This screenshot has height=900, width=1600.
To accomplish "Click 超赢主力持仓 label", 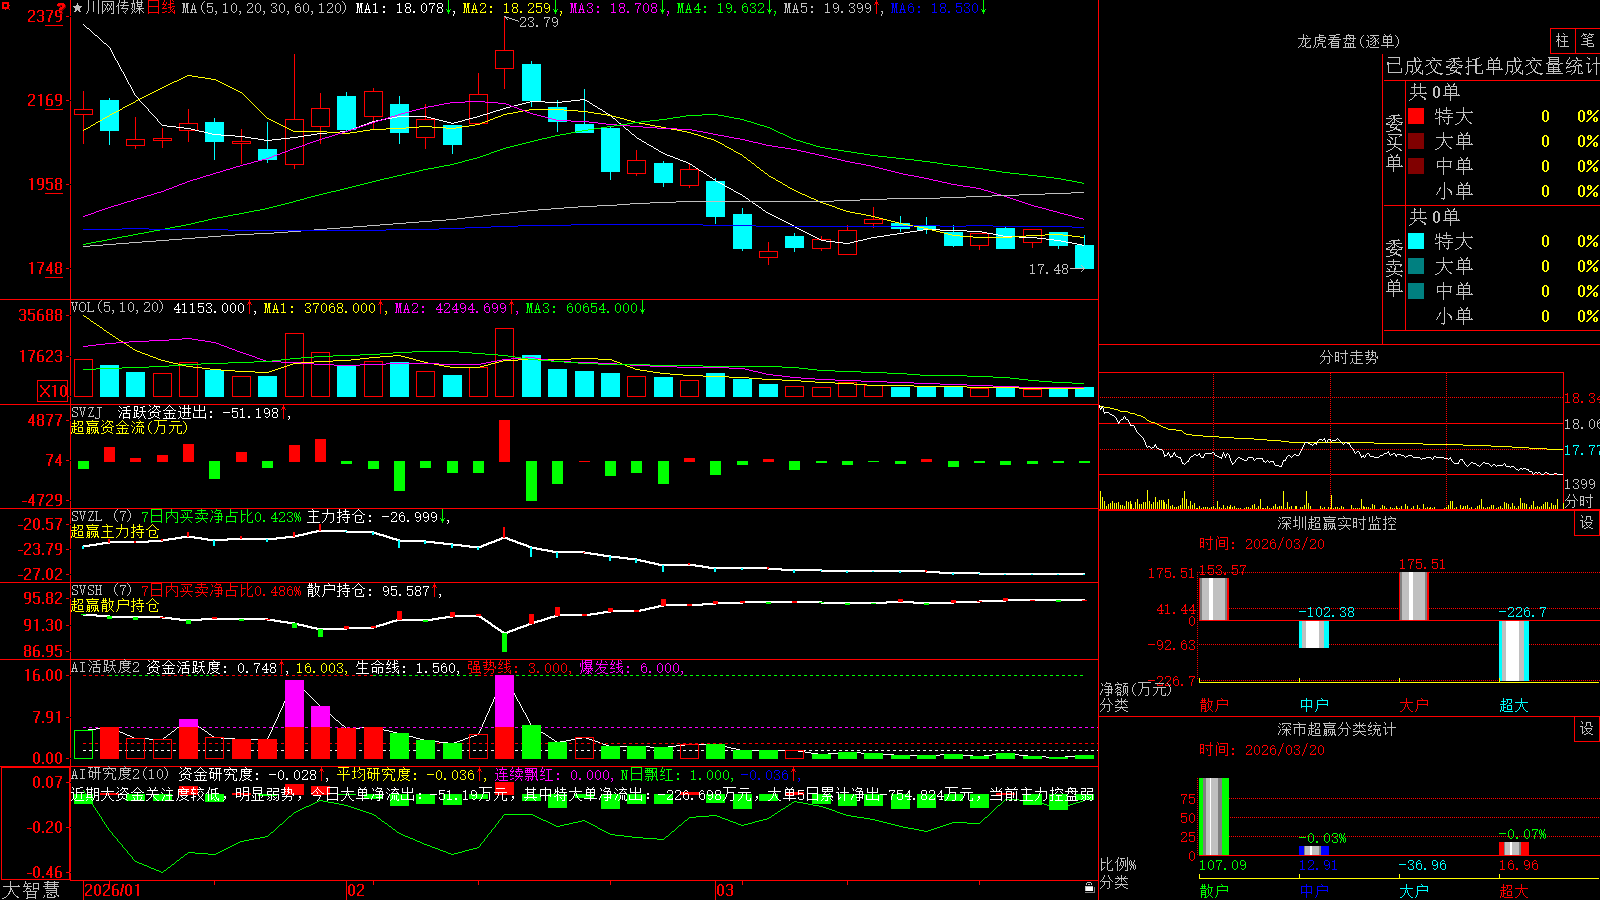I will pyautogui.click(x=115, y=531).
